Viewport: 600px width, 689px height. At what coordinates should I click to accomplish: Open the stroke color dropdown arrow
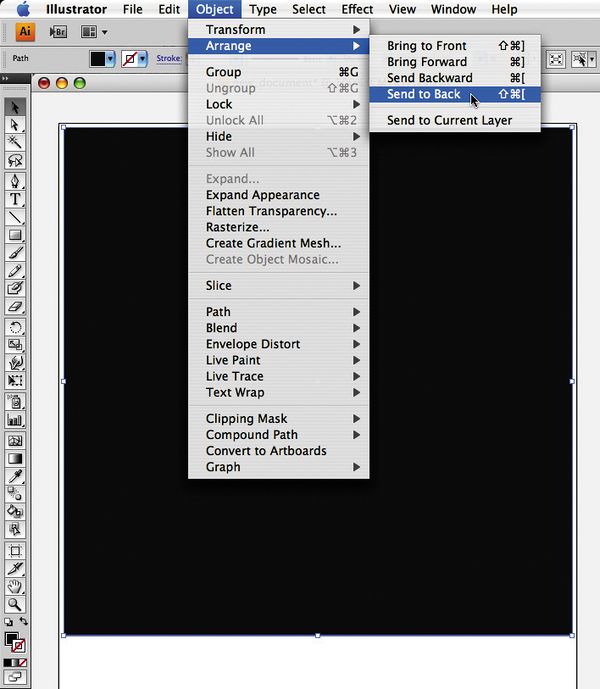coord(142,59)
